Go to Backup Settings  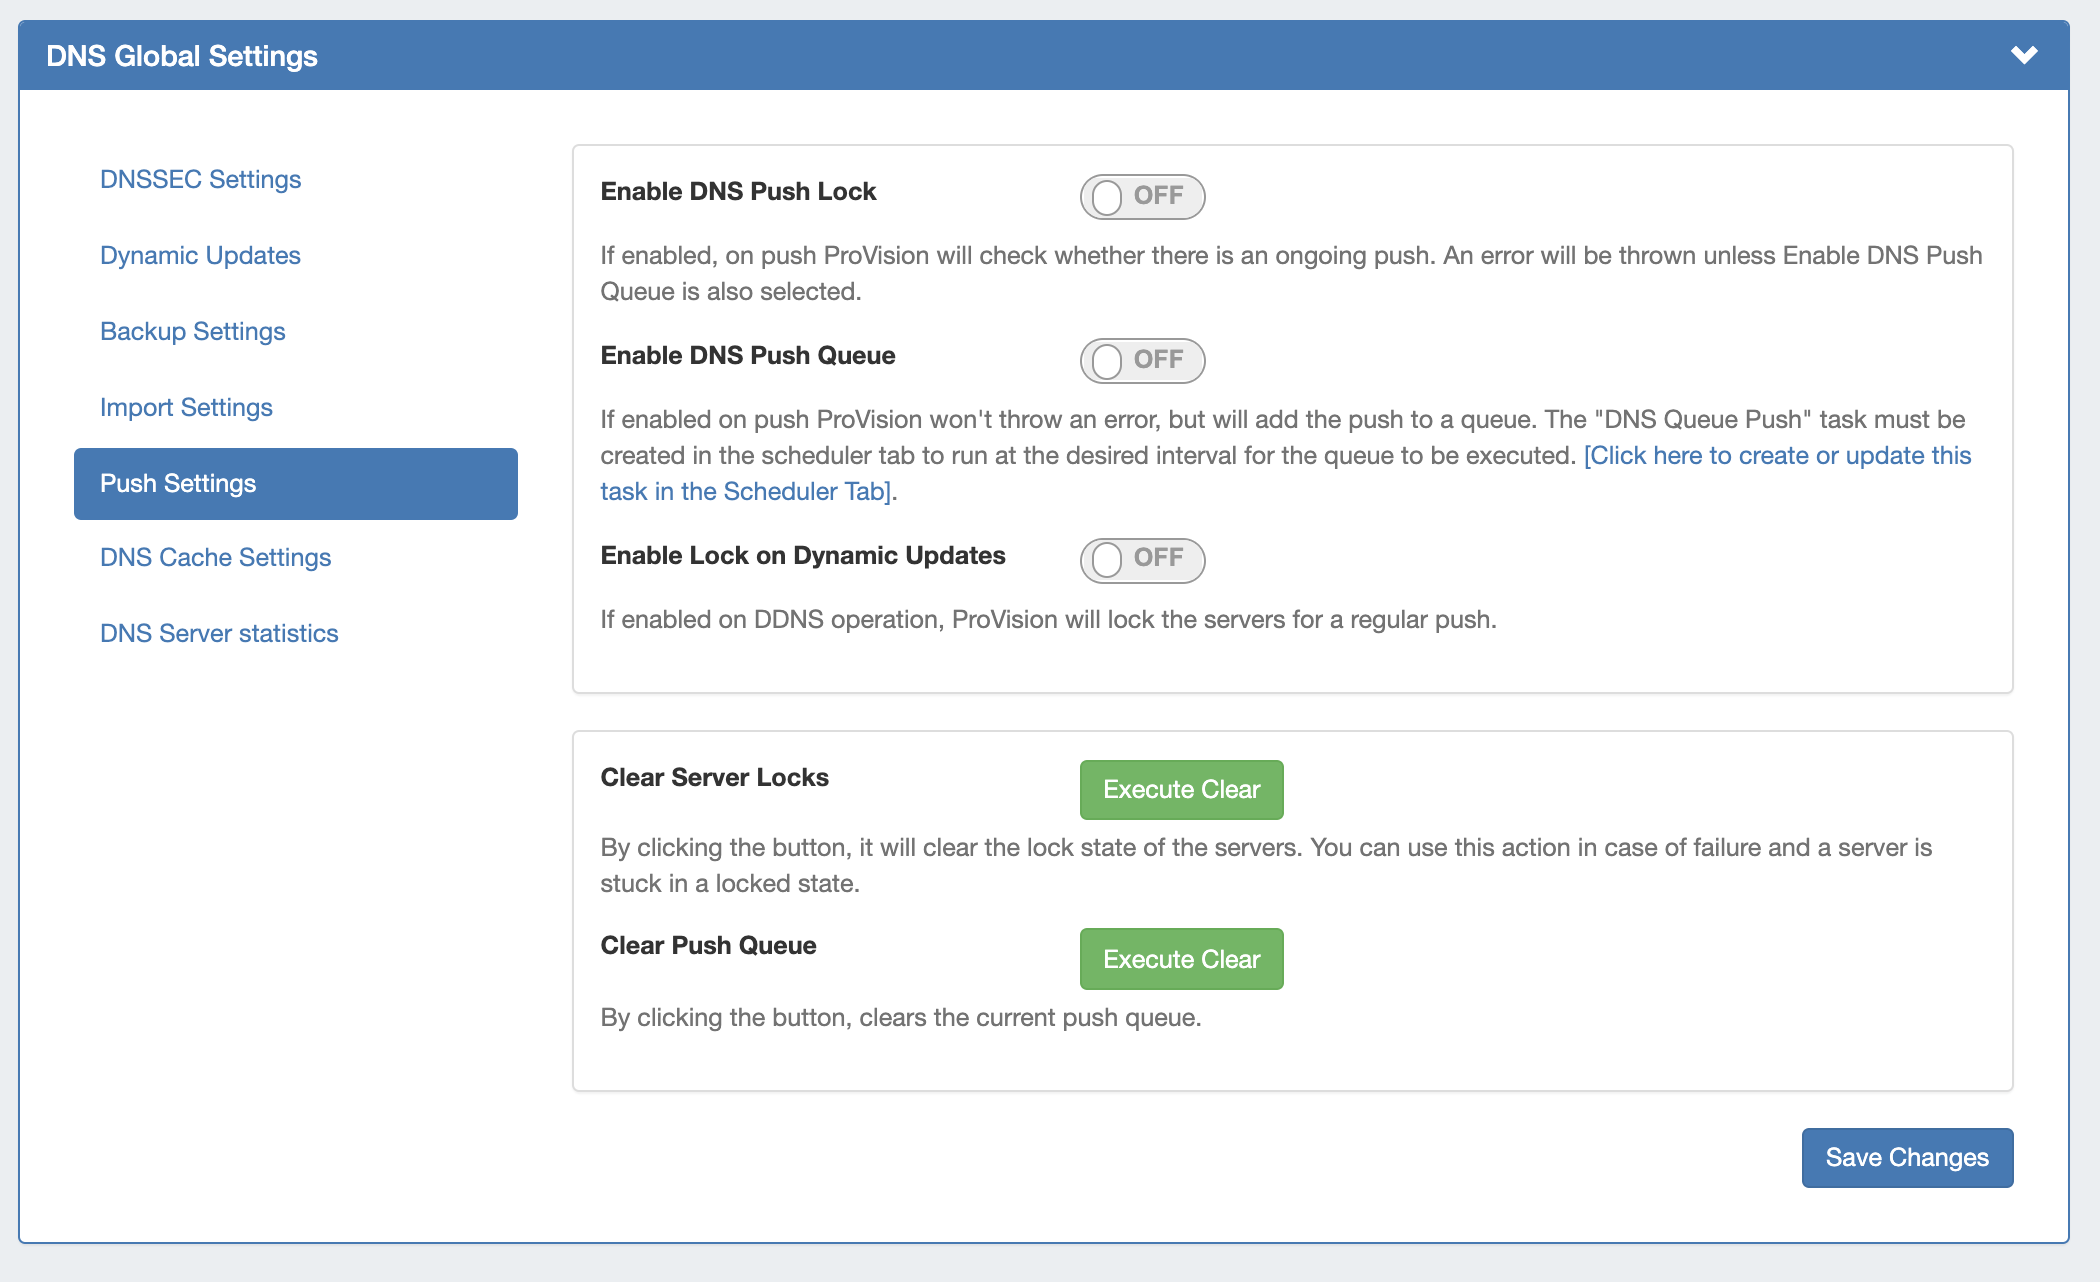point(192,331)
